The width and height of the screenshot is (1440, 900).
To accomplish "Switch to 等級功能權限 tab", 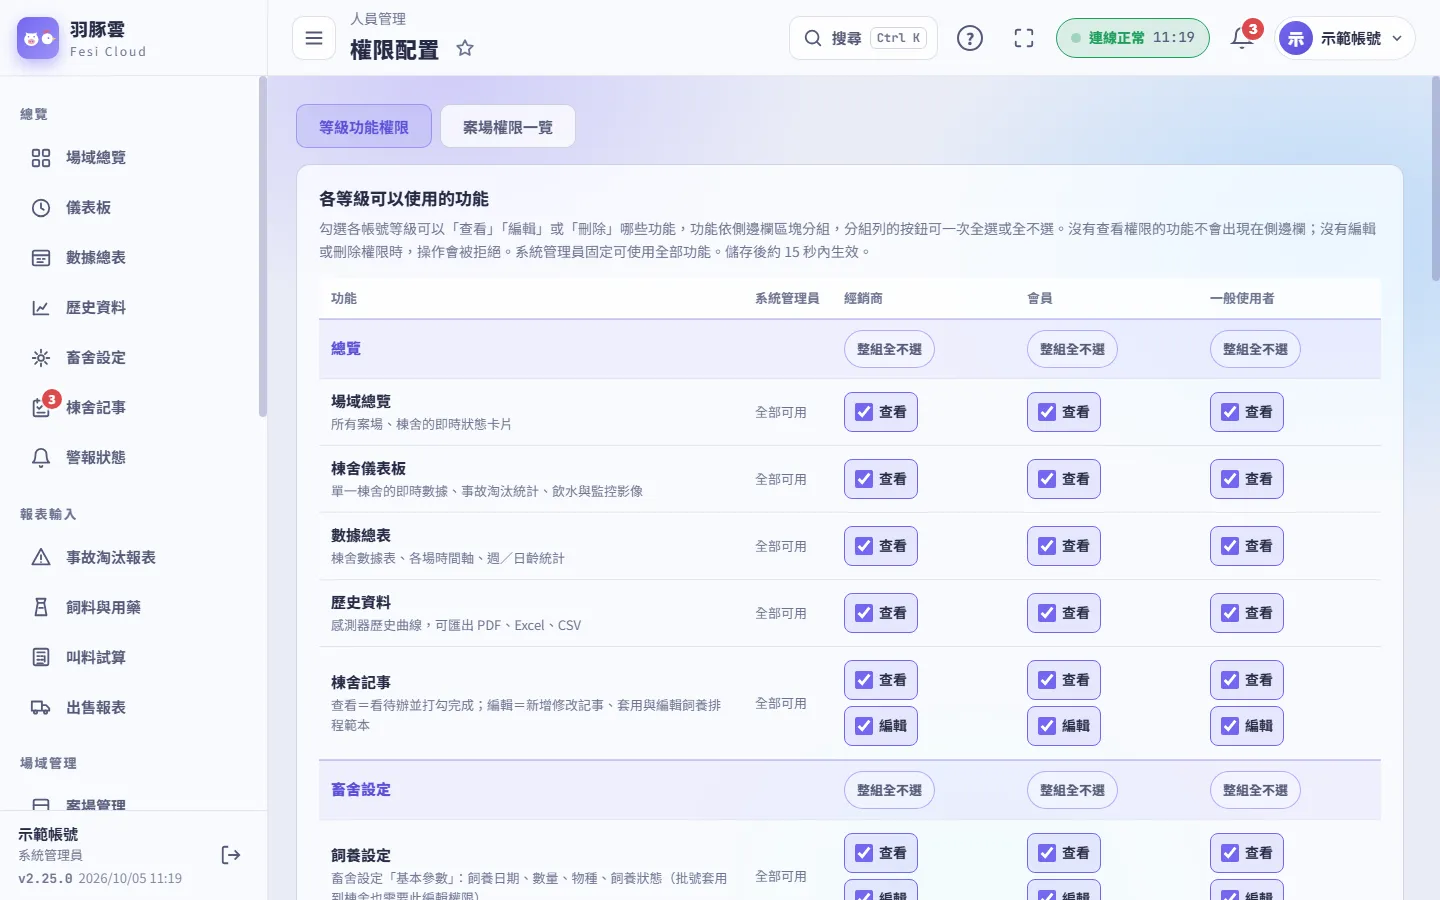I will point(364,127).
